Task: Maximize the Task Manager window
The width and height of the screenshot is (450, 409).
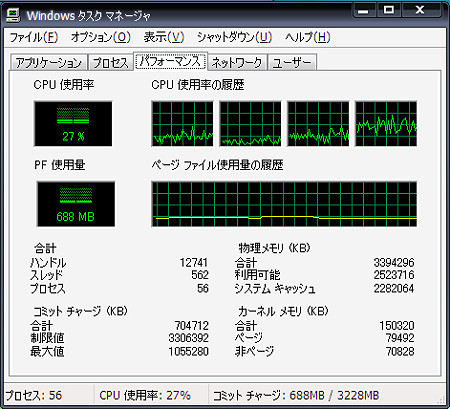Action: point(389,10)
